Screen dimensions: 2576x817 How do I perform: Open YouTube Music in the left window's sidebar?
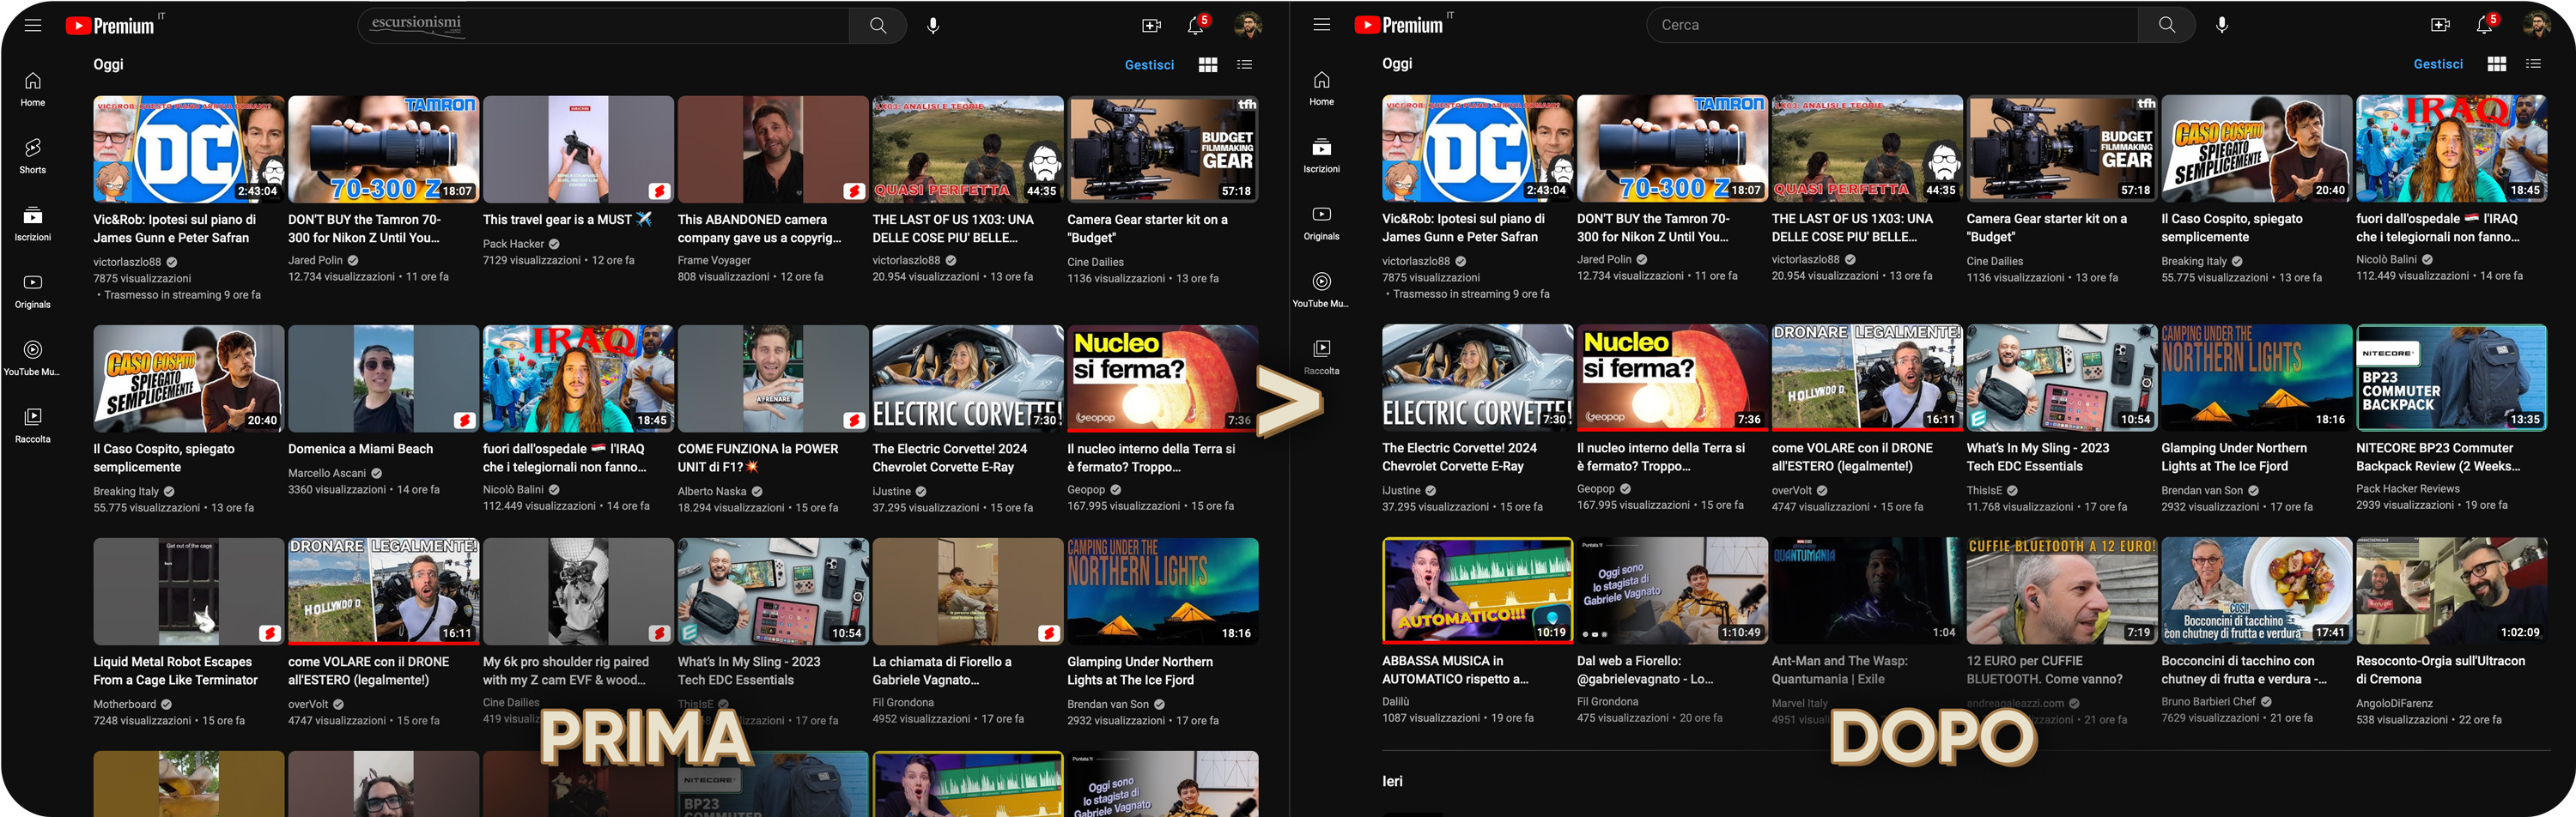pyautogui.click(x=33, y=358)
